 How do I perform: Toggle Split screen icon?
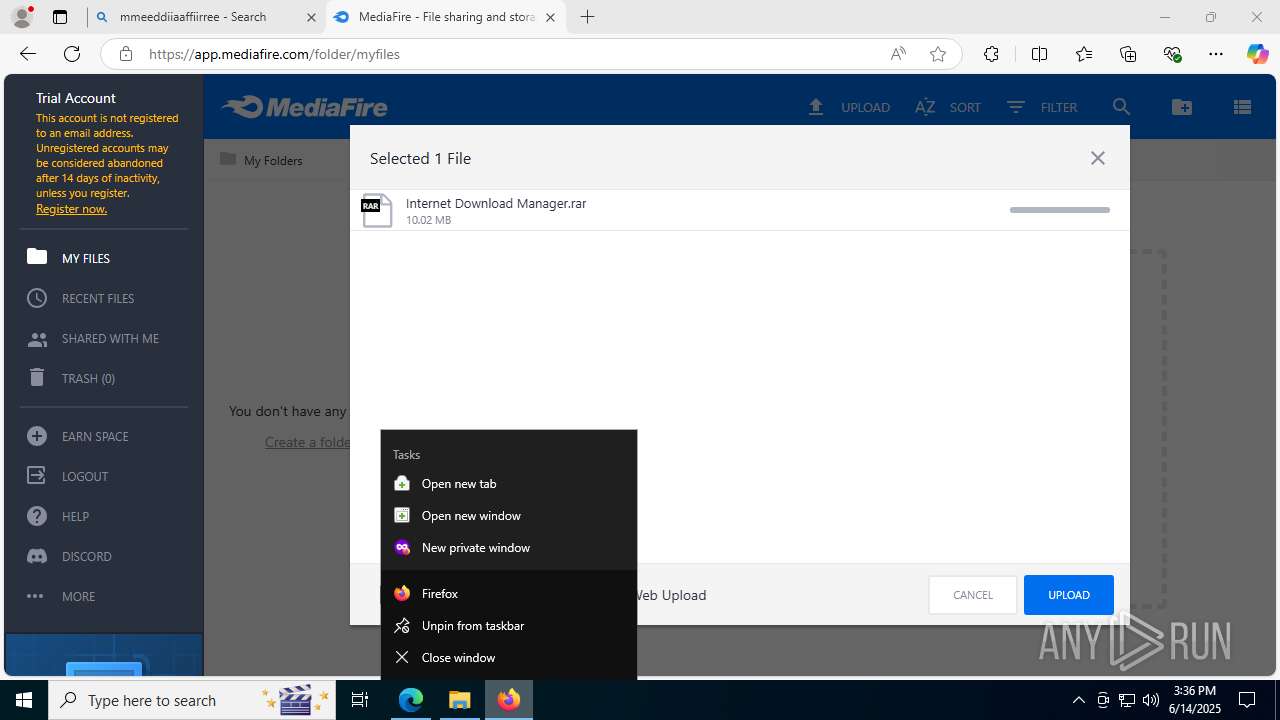point(1039,54)
